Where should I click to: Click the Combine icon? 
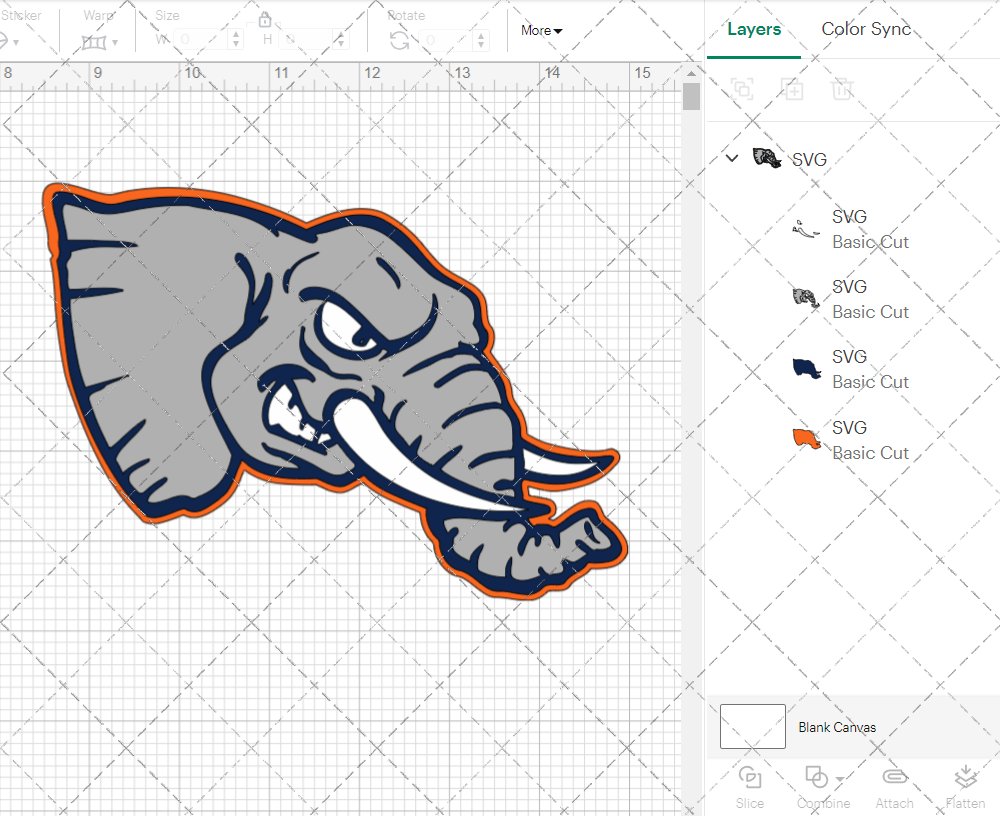click(817, 779)
